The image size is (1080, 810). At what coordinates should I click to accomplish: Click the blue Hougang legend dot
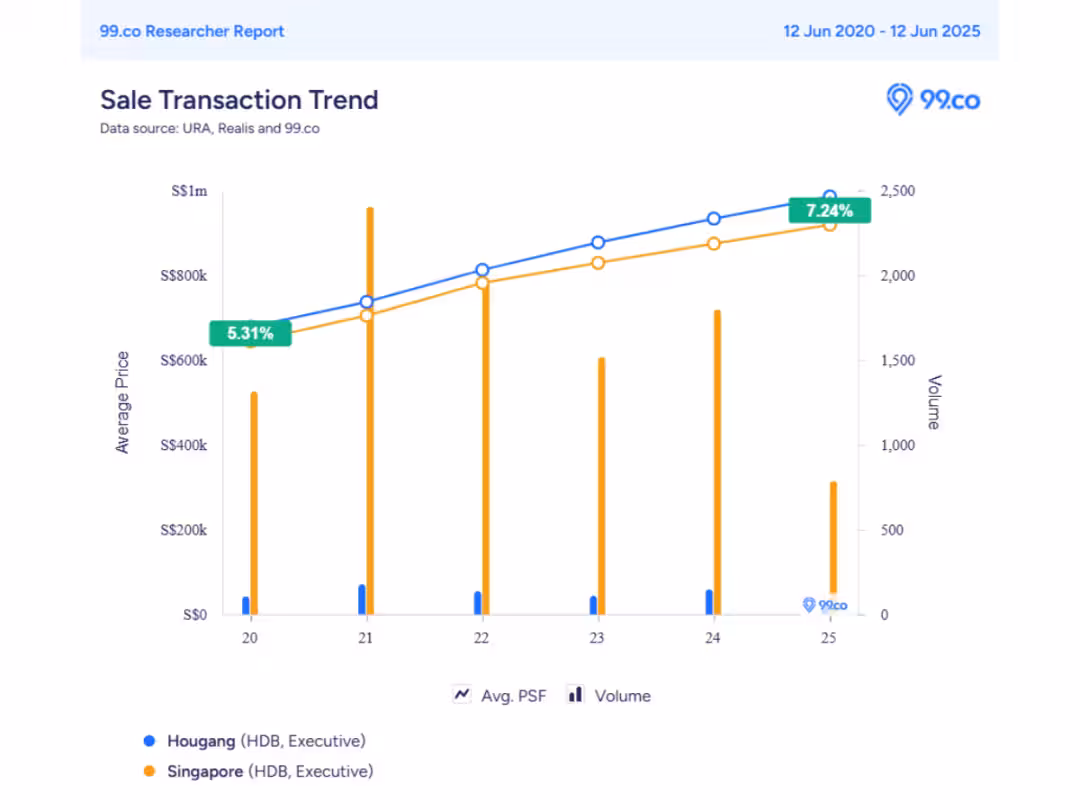149,741
